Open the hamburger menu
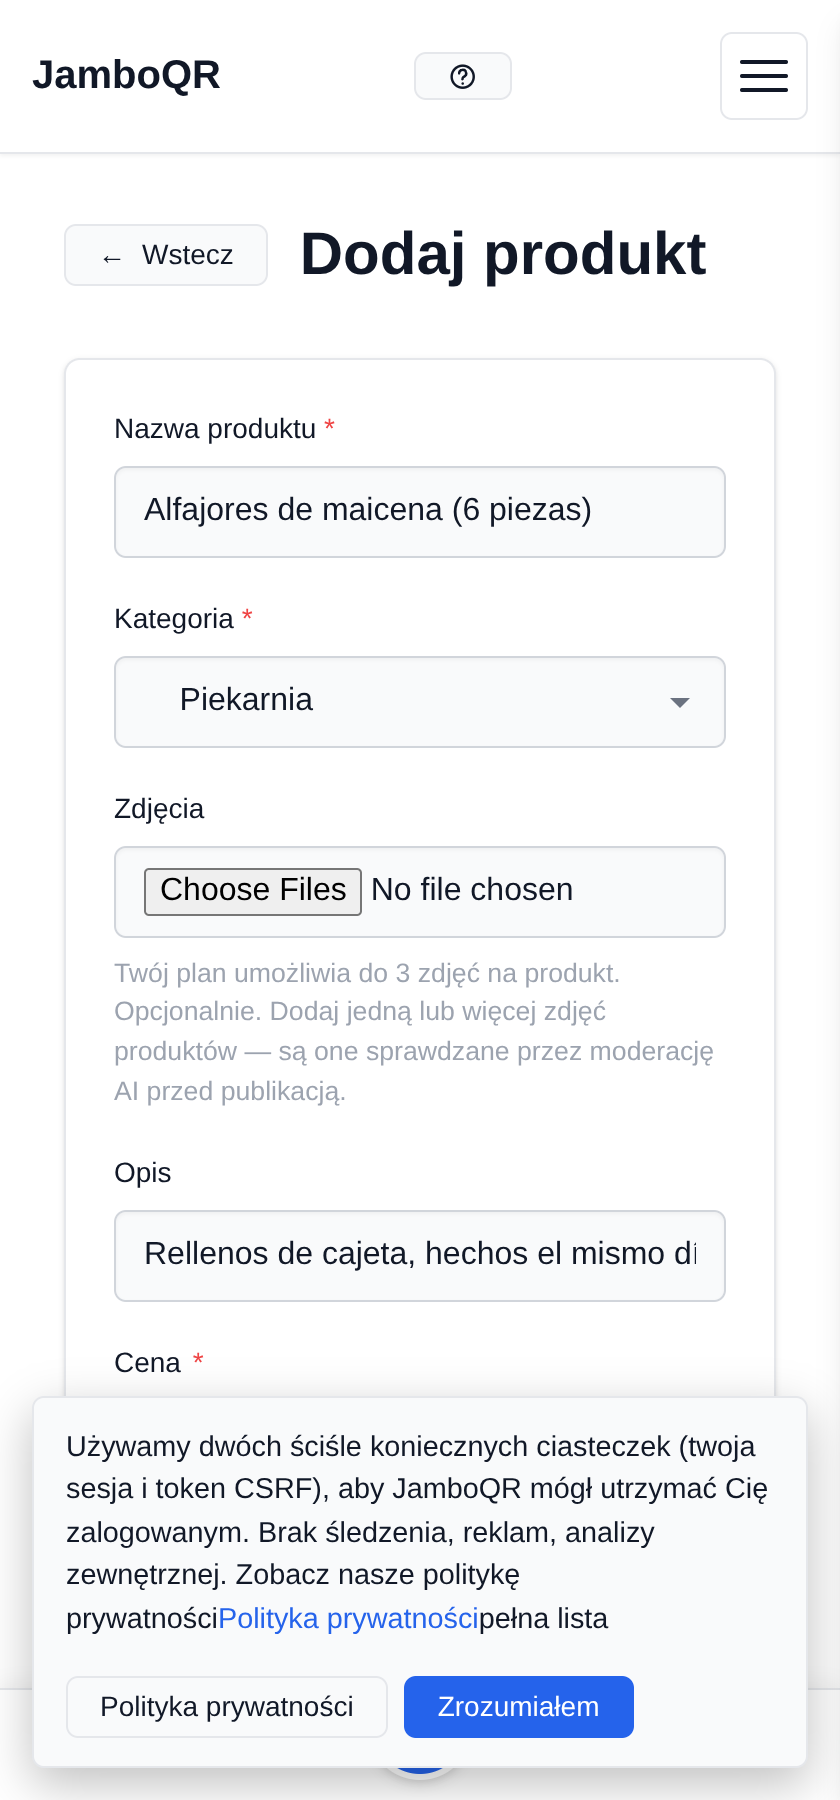 coord(764,76)
